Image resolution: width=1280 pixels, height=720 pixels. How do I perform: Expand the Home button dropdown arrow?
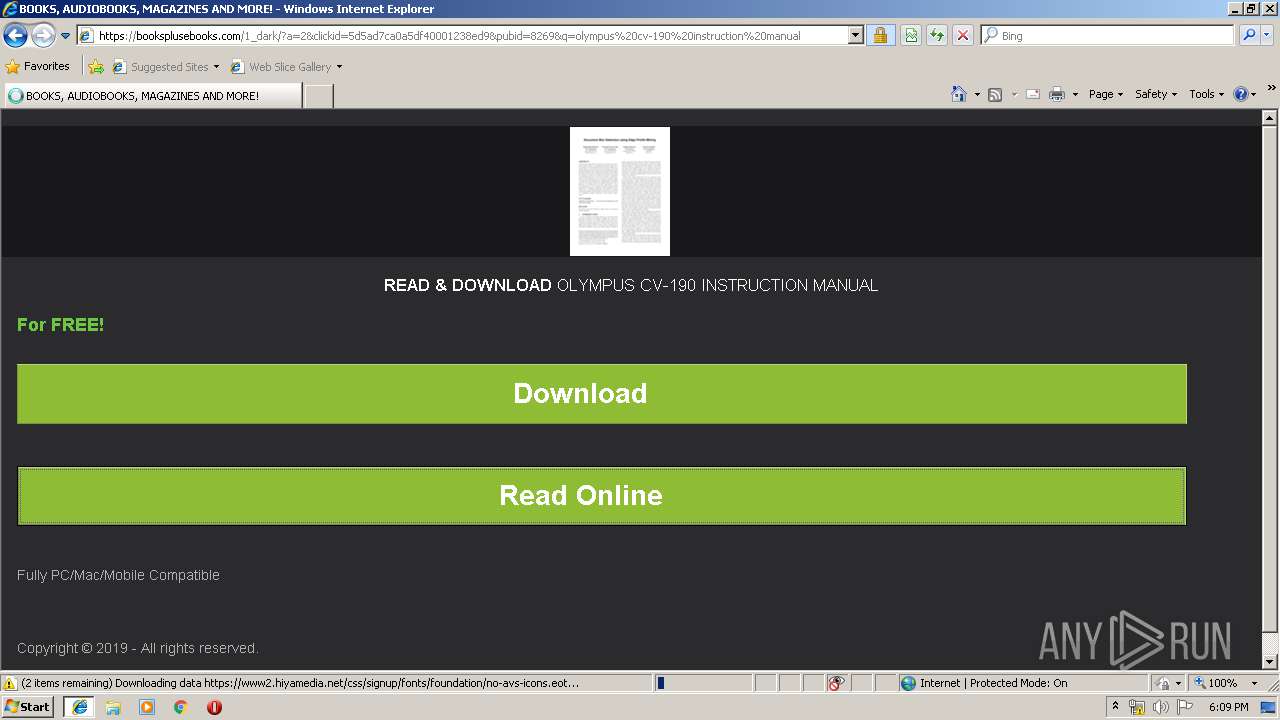pyautogui.click(x=977, y=94)
